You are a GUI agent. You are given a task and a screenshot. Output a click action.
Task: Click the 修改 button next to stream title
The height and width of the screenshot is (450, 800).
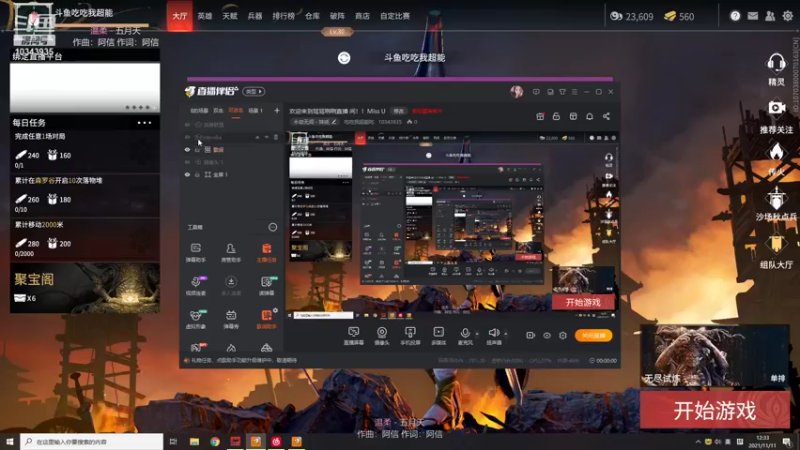(x=398, y=111)
